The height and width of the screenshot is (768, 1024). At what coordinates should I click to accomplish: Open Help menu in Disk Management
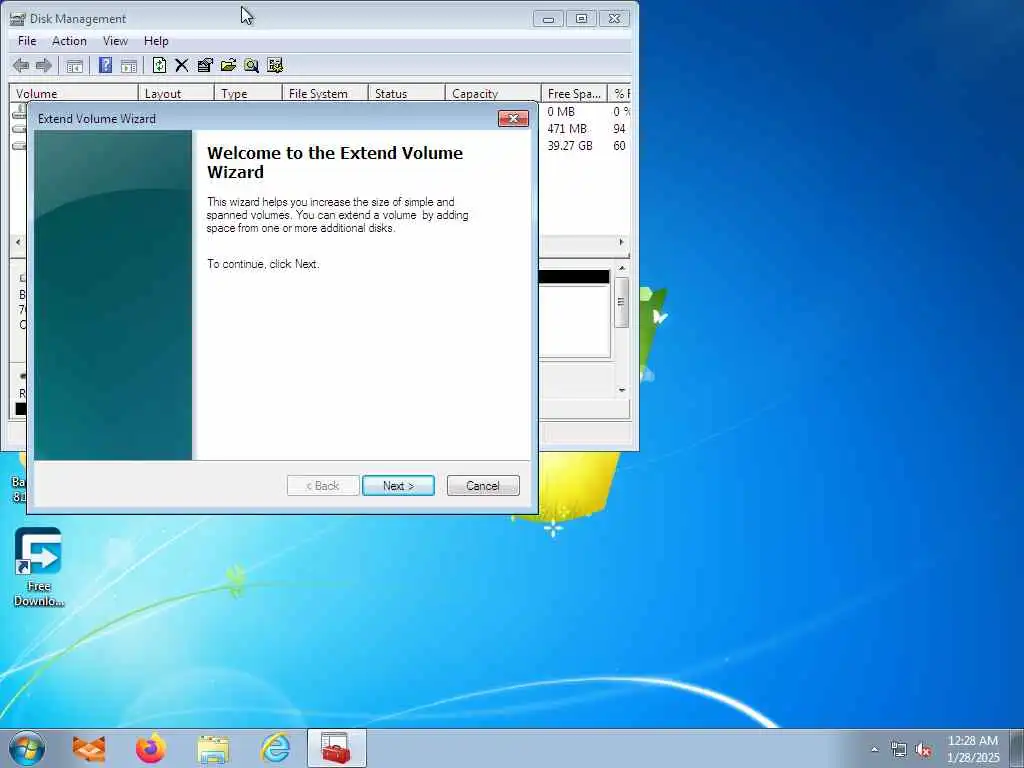(156, 40)
